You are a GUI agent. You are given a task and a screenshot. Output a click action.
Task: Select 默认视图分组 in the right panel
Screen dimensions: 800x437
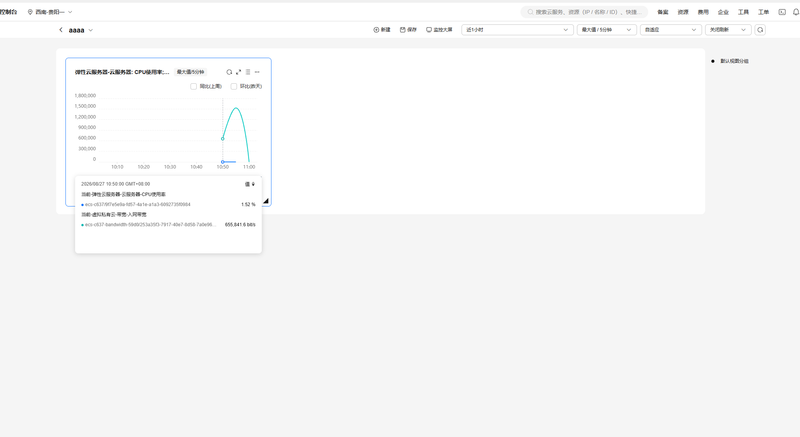coord(734,61)
